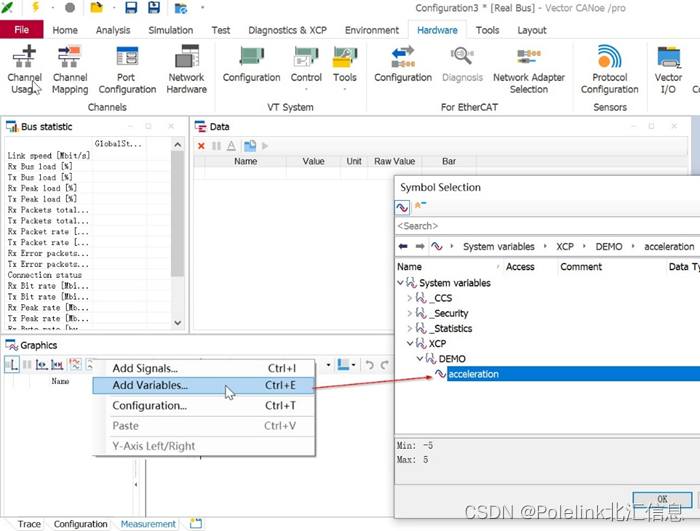This screenshot has width=700, height=531.
Task: Click the lightning start measurement icon
Action: (x=36, y=7)
